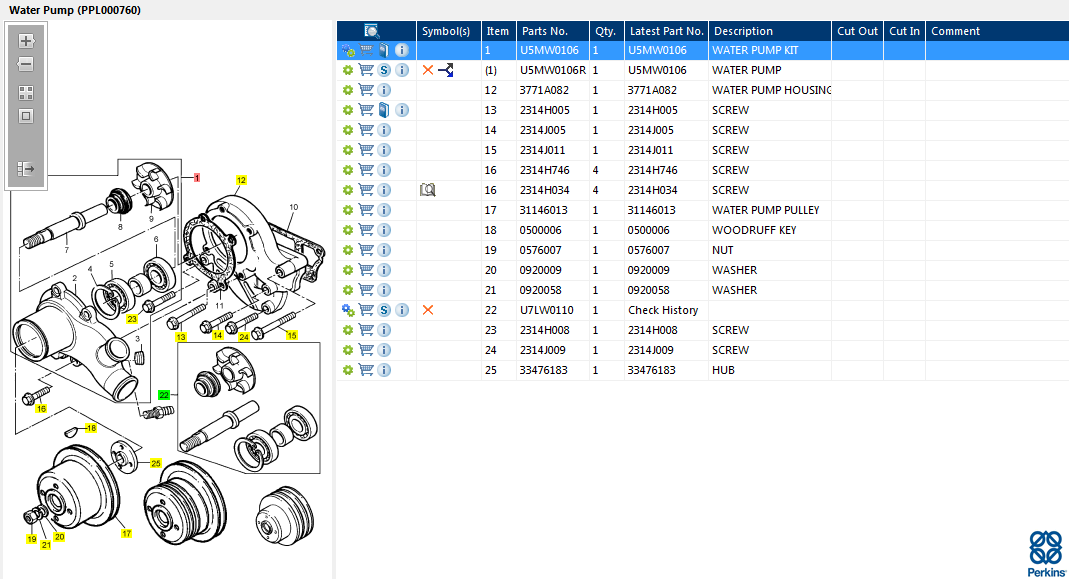Click the S icon on the U7LW0110 row
The image size is (1069, 579).
384,310
